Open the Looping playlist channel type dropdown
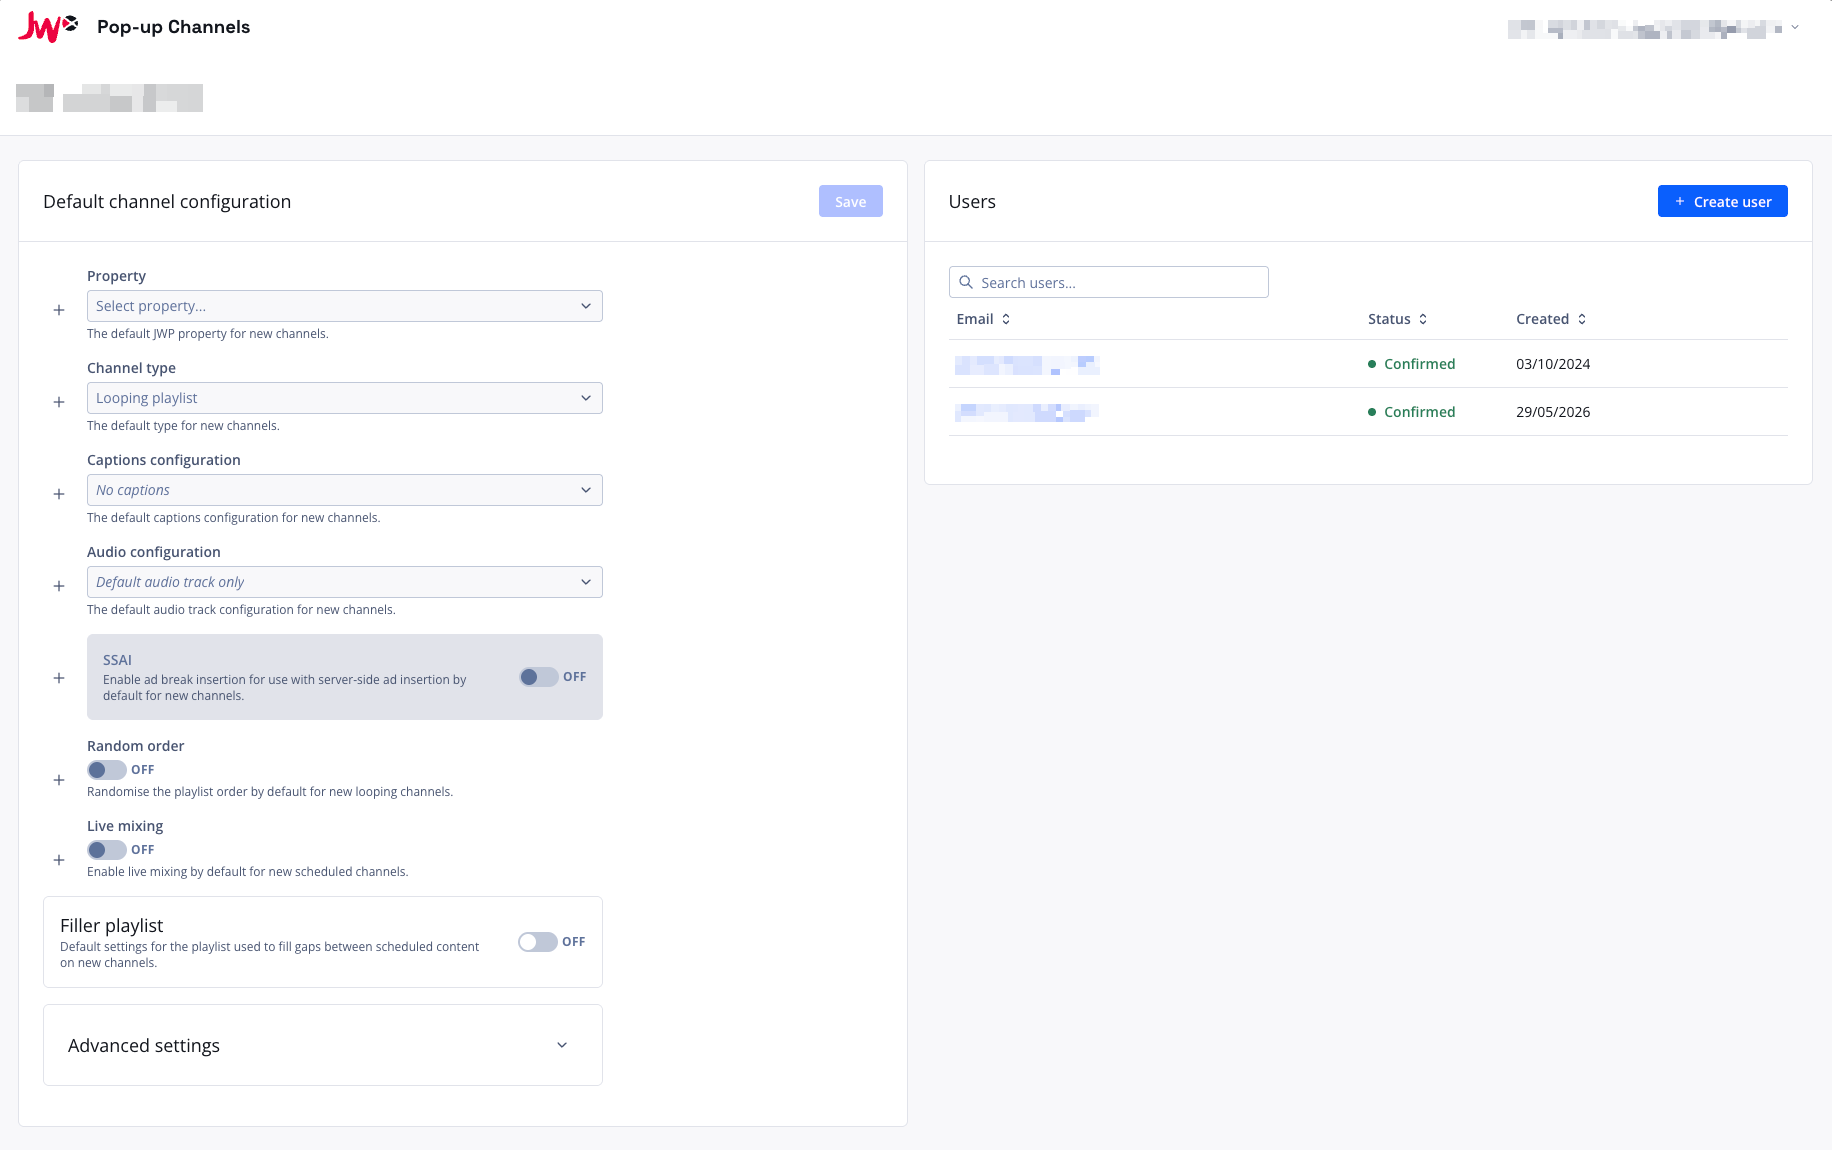1832x1150 pixels. pos(345,398)
